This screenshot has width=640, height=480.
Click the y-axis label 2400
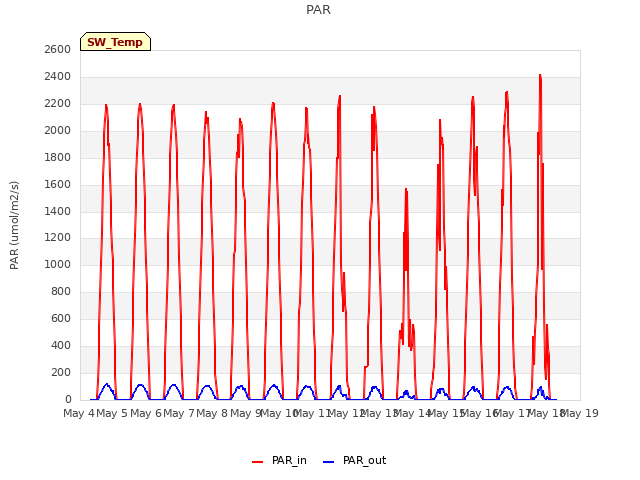[x=58, y=76]
